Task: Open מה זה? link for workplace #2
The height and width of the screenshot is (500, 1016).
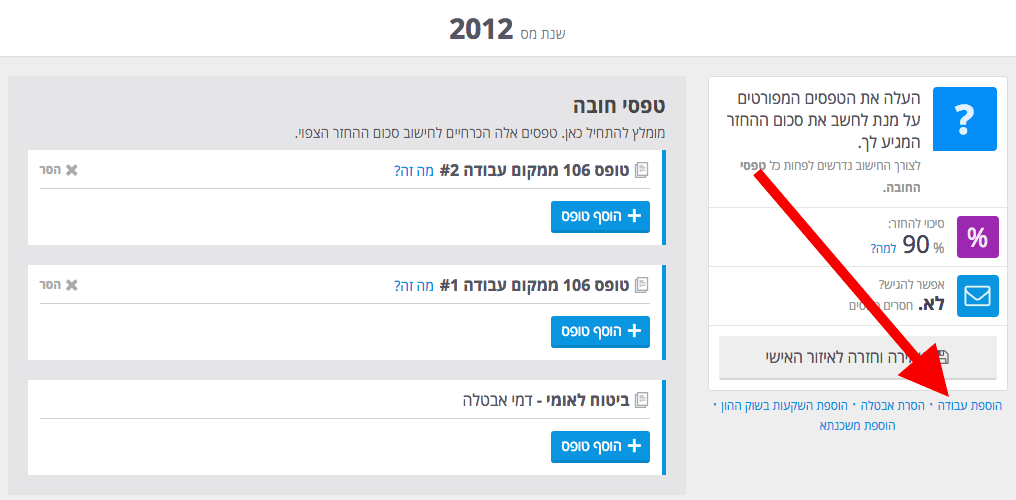Action: [413, 171]
